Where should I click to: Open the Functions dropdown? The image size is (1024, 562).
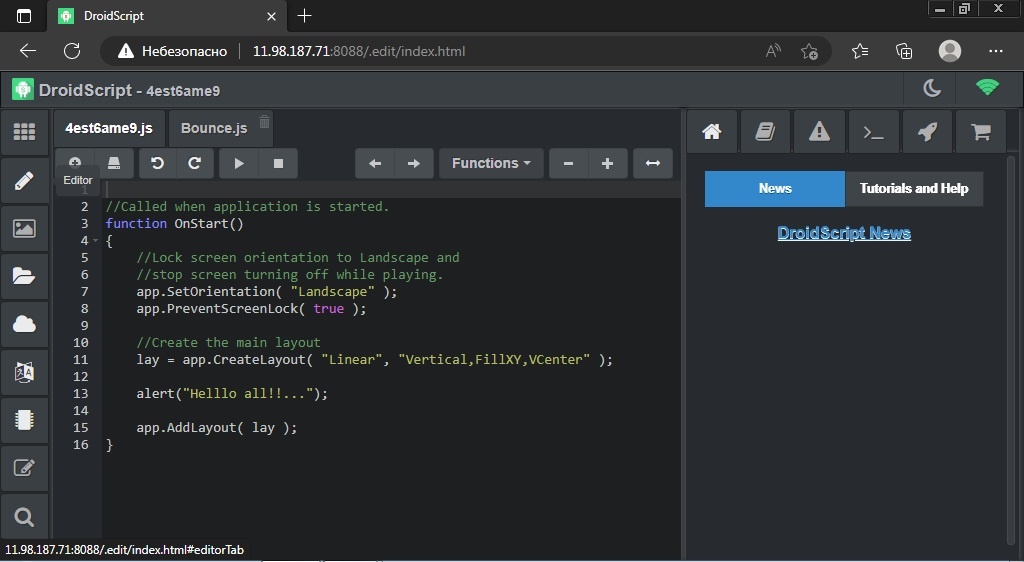[491, 163]
